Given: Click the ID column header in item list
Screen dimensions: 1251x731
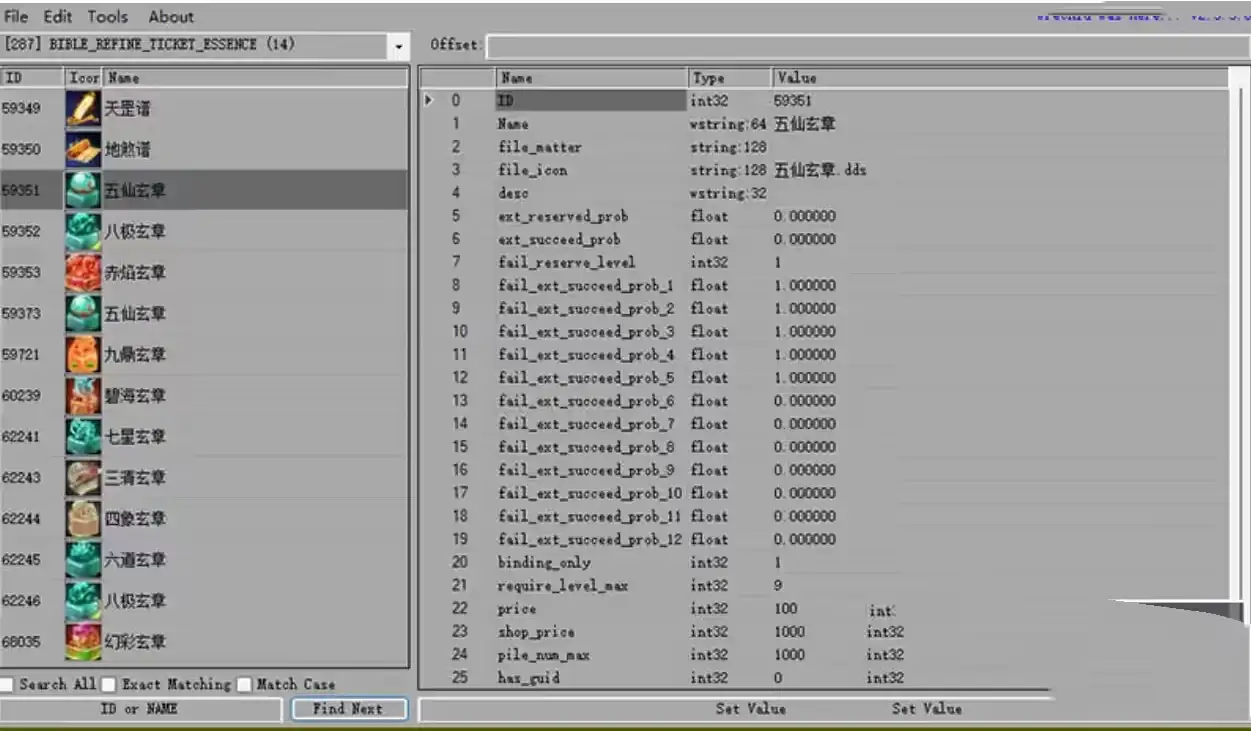Looking at the screenshot, I should coord(32,77).
